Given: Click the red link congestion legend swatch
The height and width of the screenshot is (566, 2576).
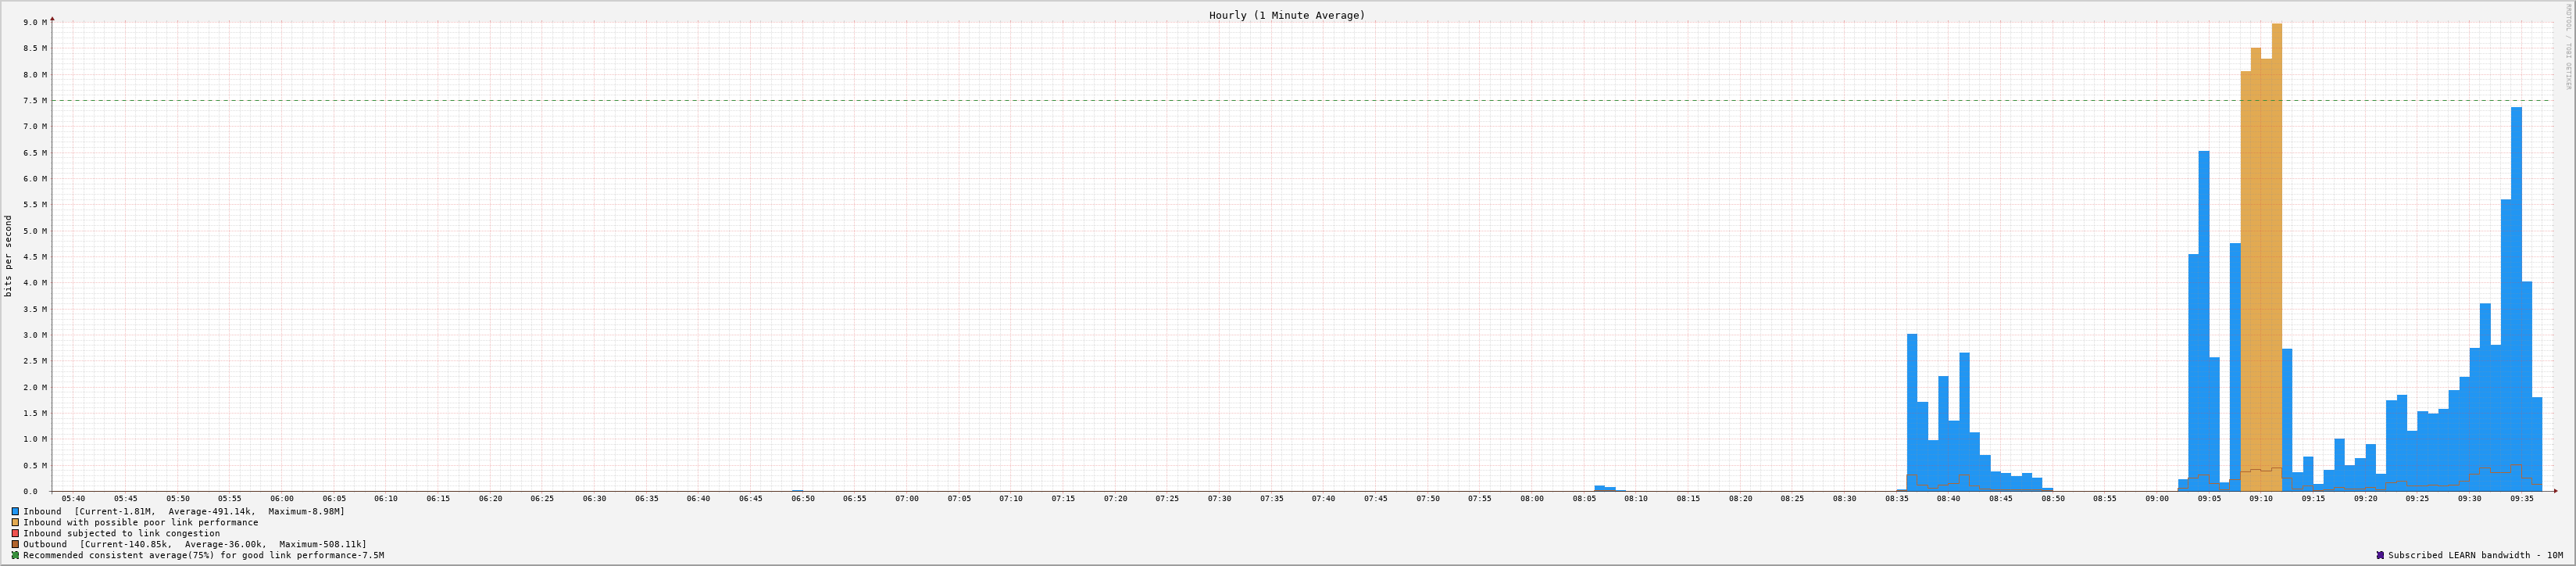Looking at the screenshot, I should coord(15,533).
